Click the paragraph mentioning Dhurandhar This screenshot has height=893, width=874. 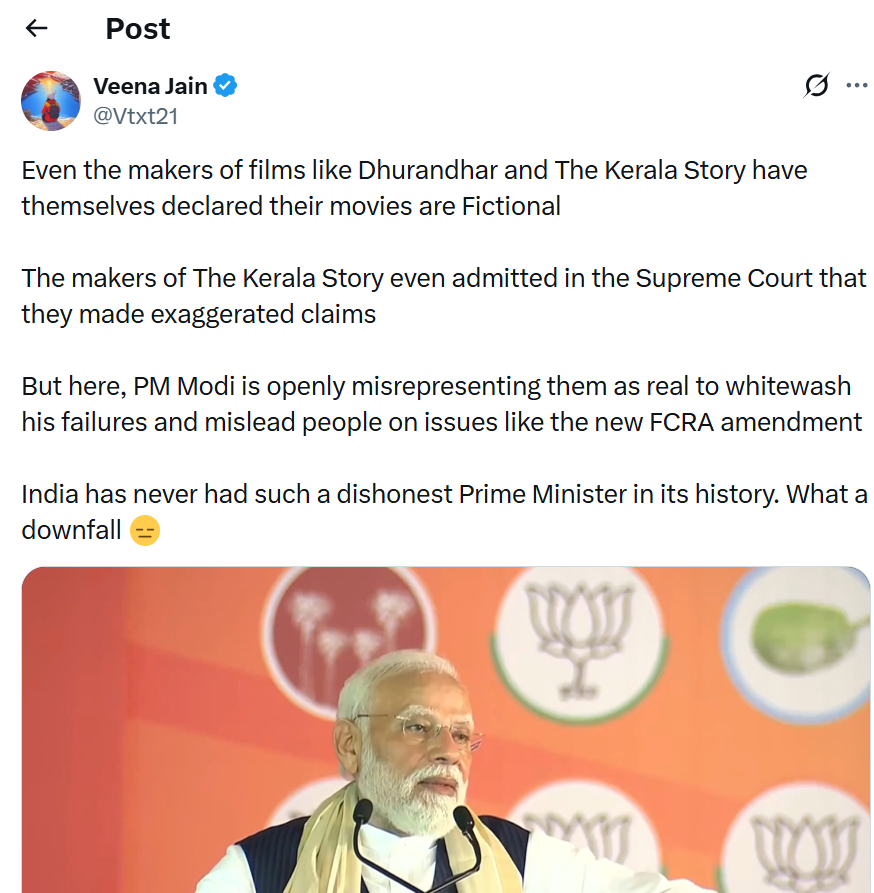[414, 188]
